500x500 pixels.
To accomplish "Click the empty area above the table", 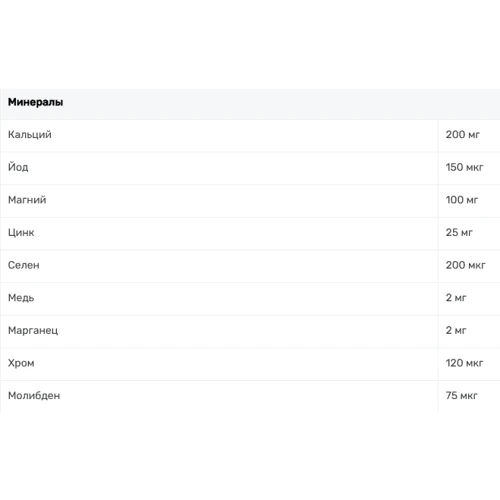I will point(250,43).
